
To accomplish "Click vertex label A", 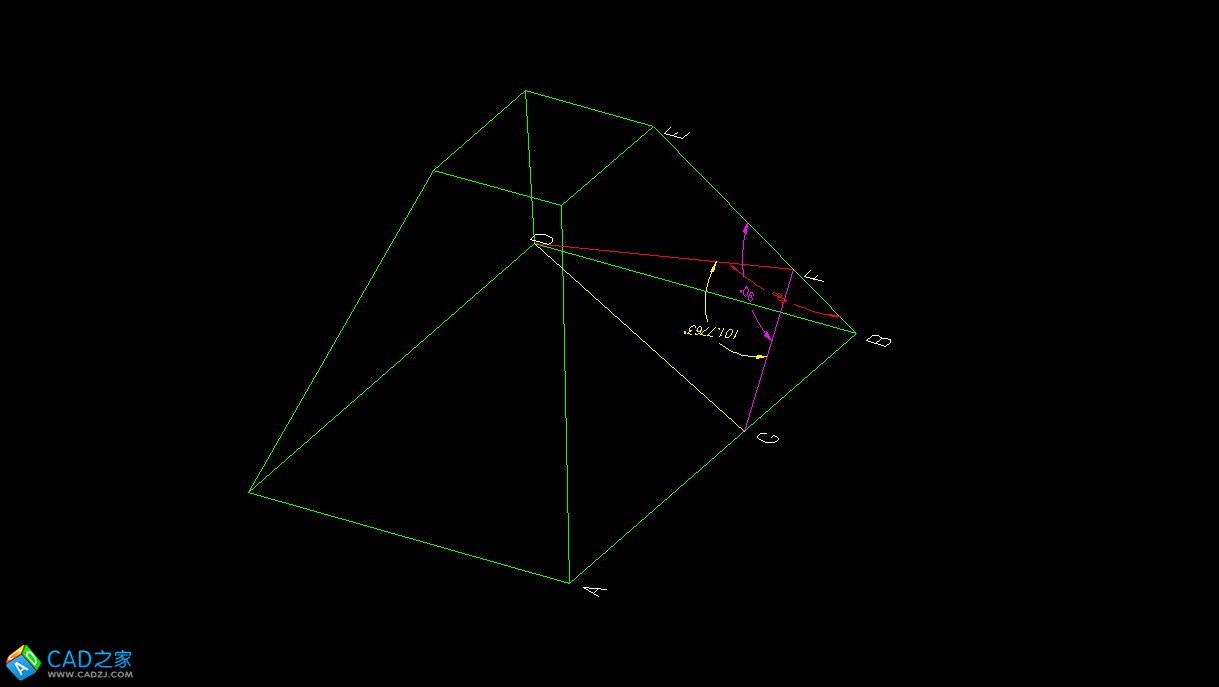I will coord(595,591).
